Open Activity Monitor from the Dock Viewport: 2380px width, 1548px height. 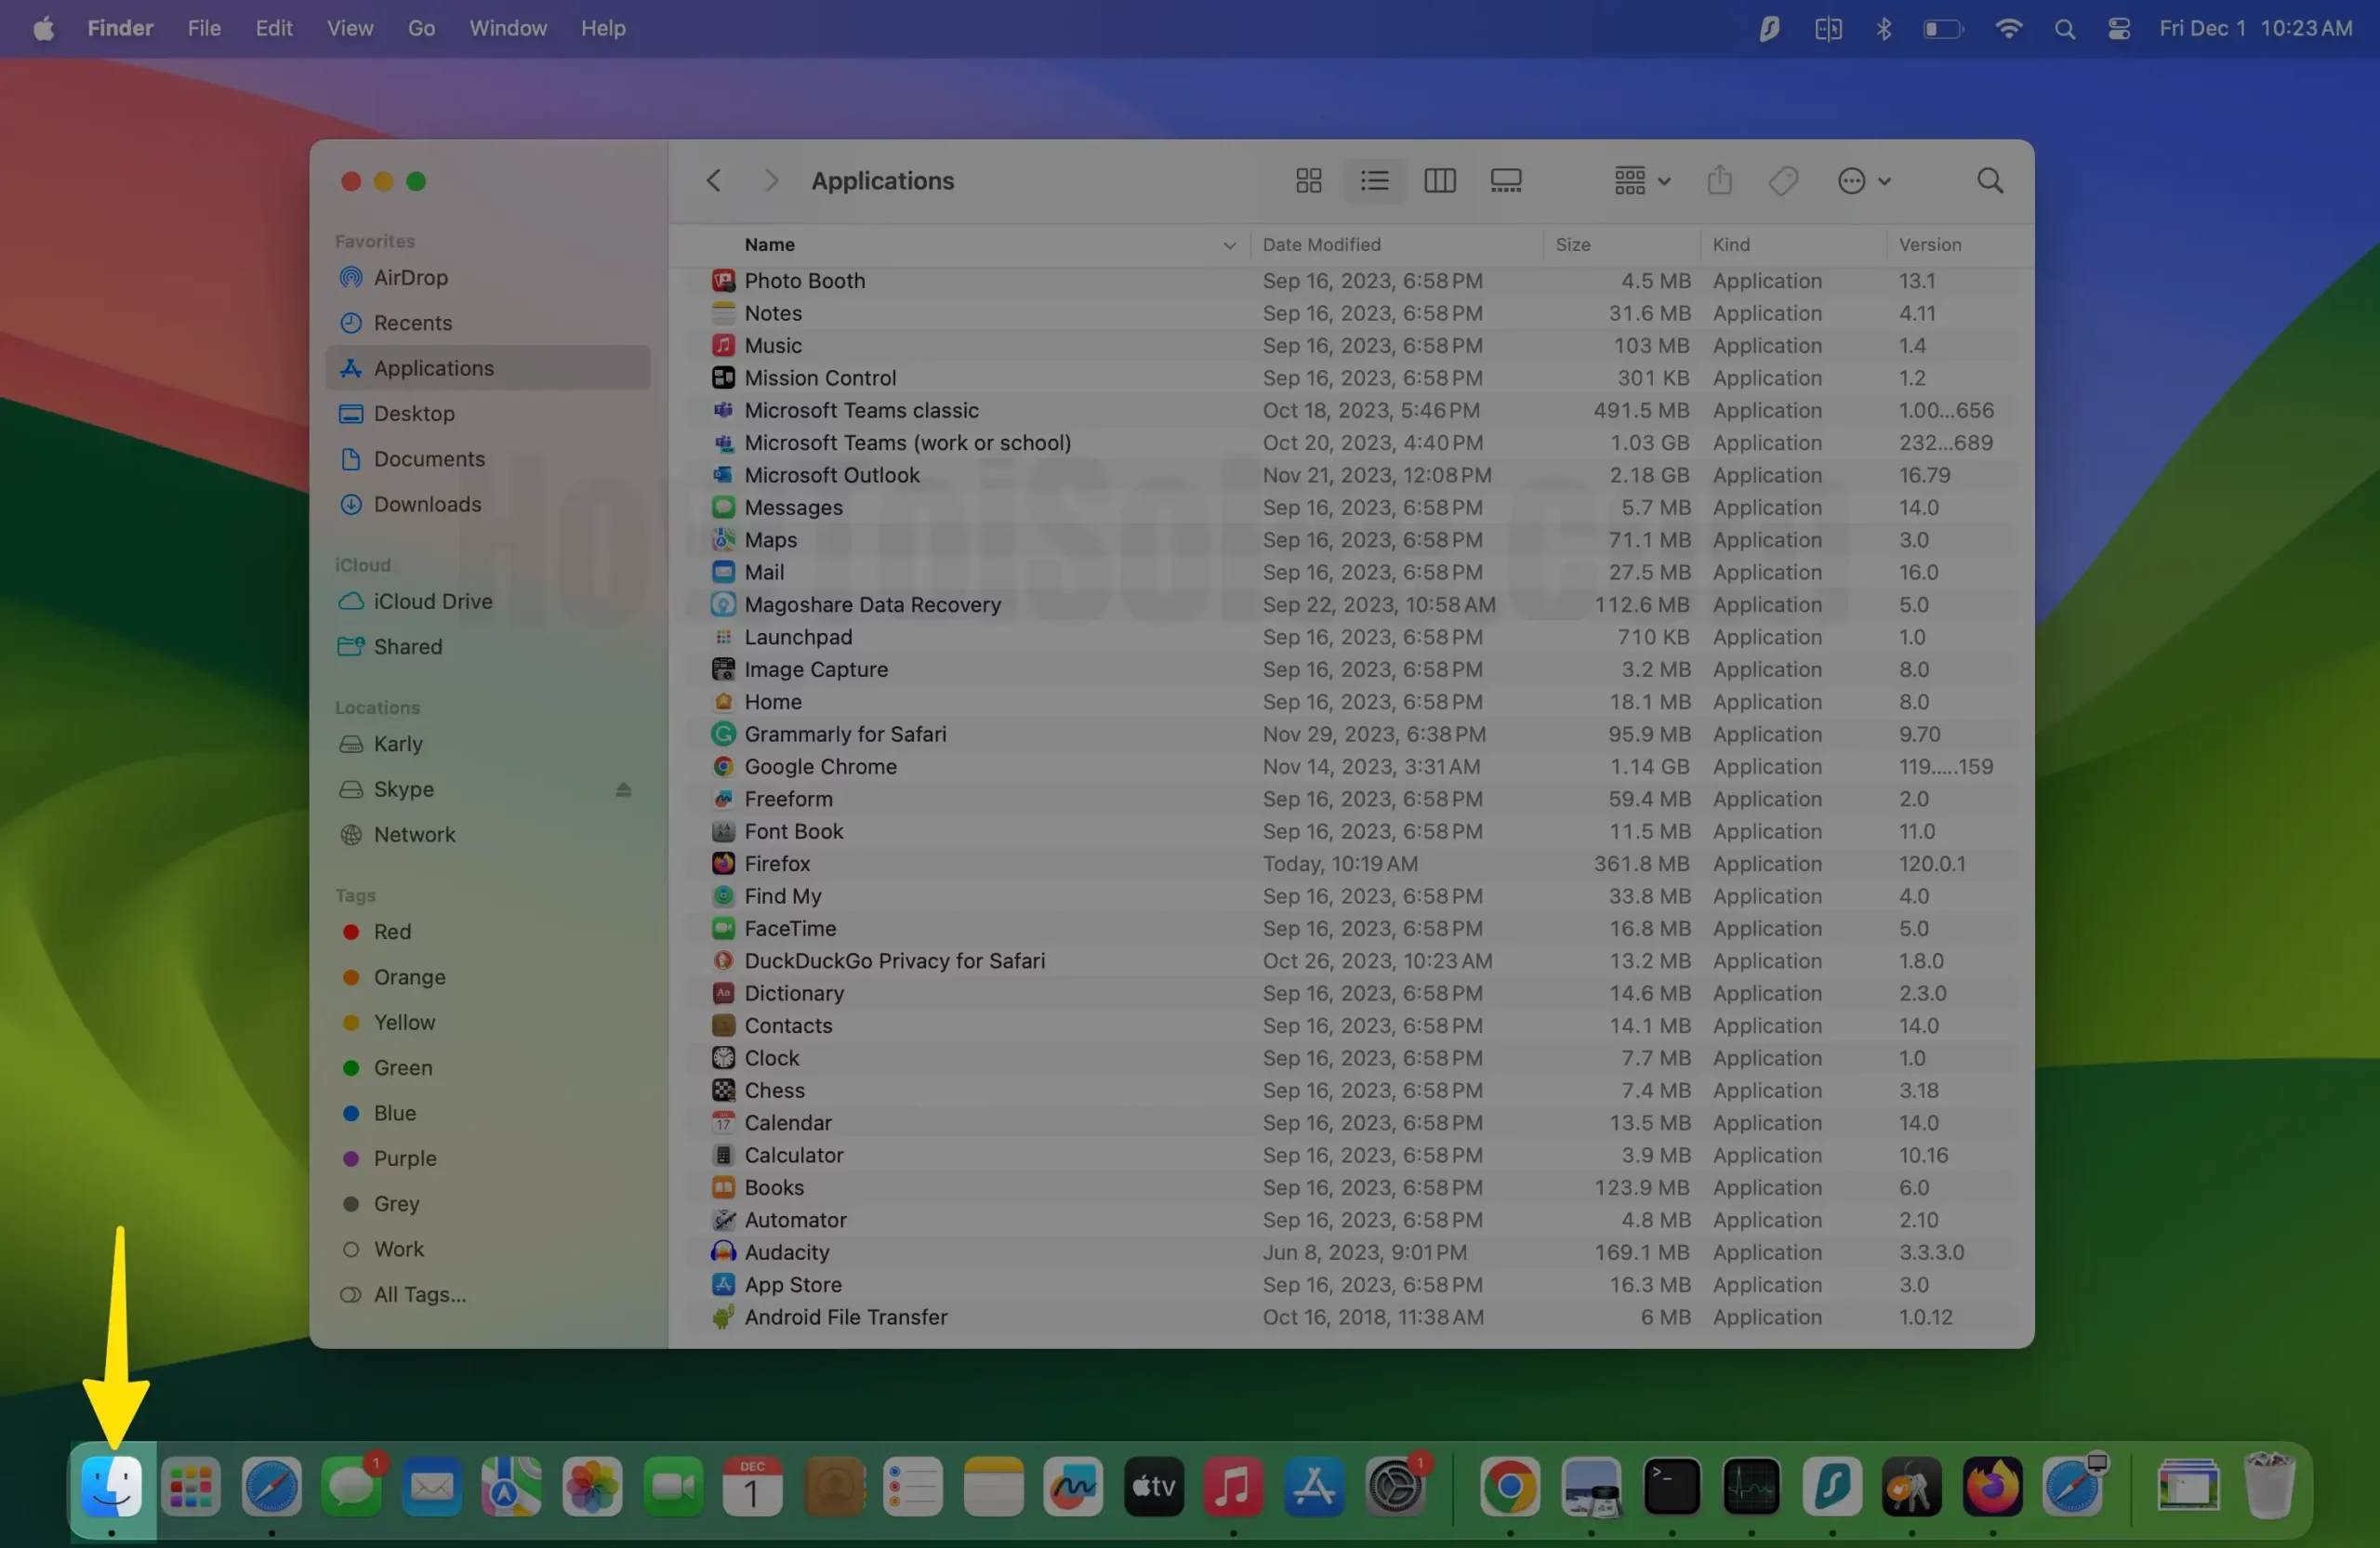(1752, 1487)
